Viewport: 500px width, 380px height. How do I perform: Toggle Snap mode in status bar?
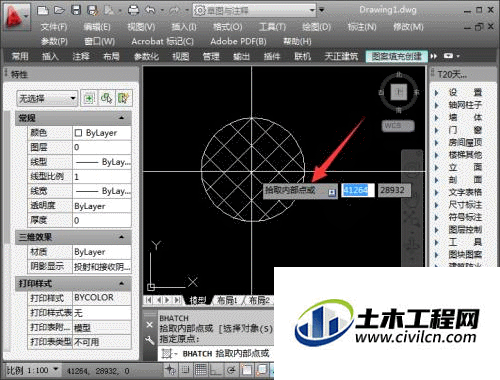(186, 369)
